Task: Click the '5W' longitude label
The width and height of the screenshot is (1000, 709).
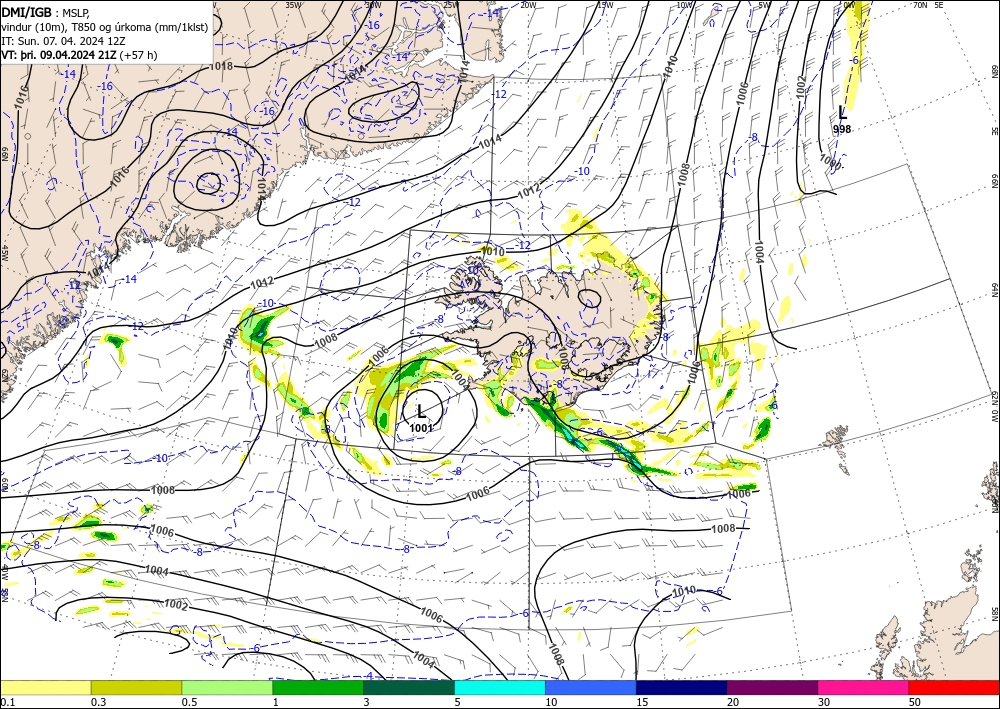Action: pyautogui.click(x=764, y=5)
